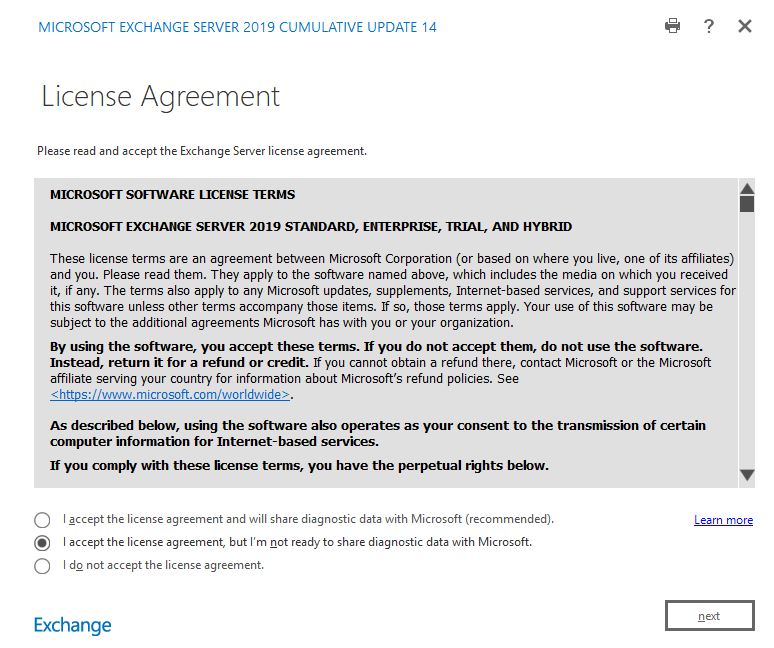The width and height of the screenshot is (774, 648).
Task: Select accept and share diagnostic data option
Action: click(42, 520)
